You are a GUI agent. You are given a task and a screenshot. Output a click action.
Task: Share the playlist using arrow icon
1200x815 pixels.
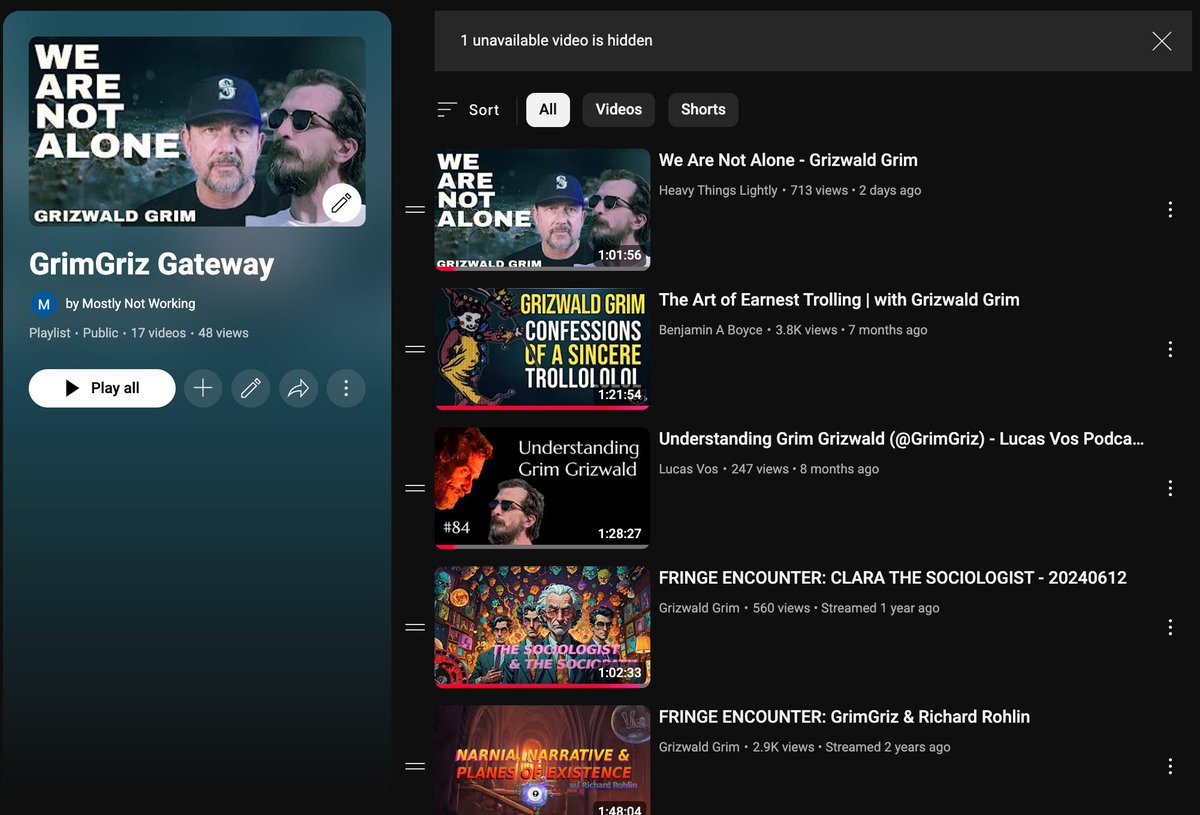tap(299, 388)
